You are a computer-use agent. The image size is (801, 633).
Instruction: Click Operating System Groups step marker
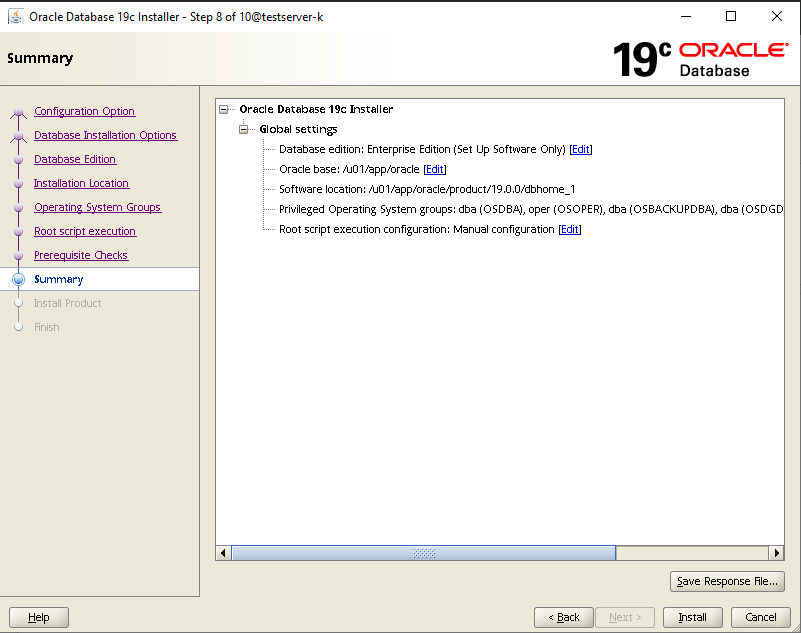18,207
